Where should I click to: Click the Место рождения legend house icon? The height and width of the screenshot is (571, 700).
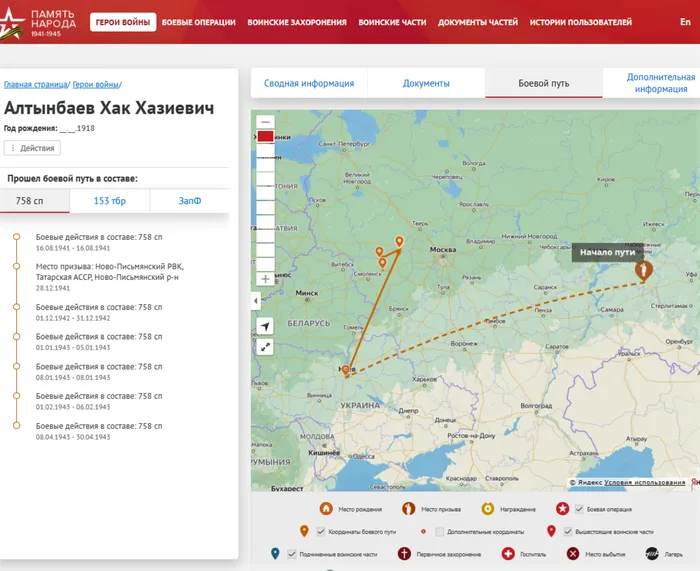325,508
